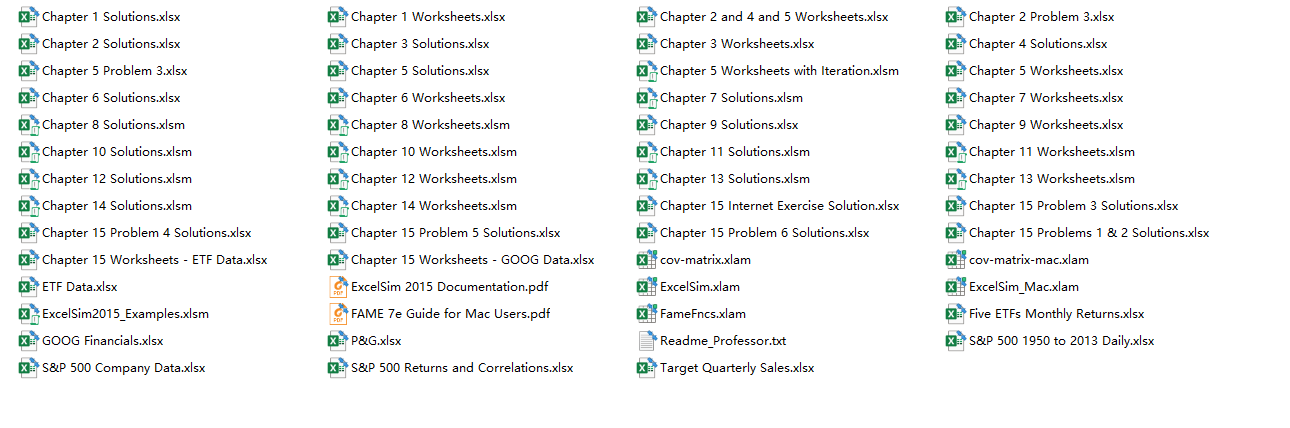Select icon of Target Quarterly Sales.xlsx
1290x428 pixels.
pyautogui.click(x=646, y=368)
